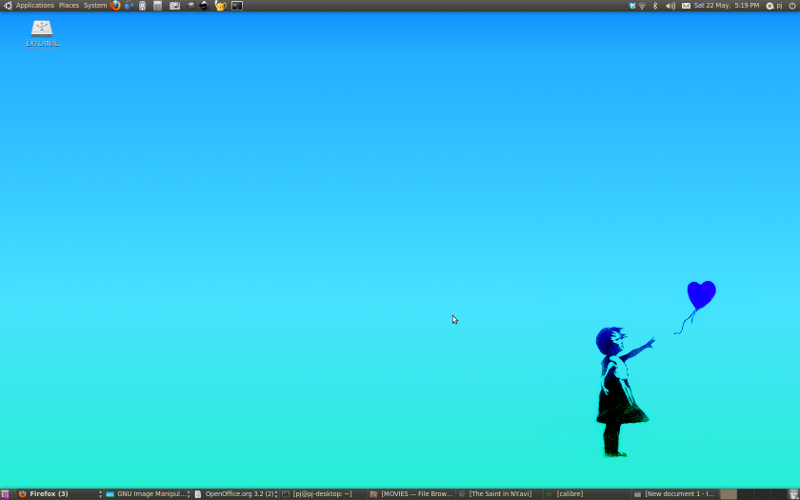Expand the OpenOffice.org group arrow

coord(276,494)
